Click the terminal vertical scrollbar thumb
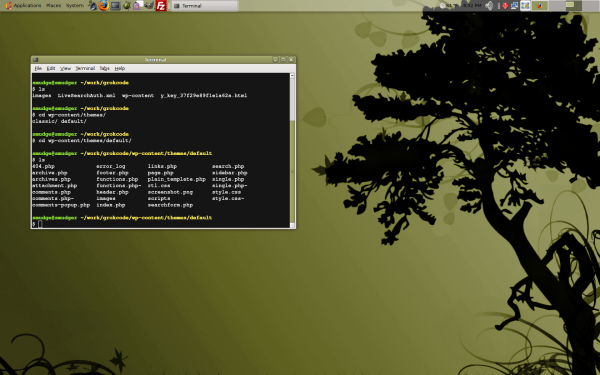The height and width of the screenshot is (375, 600). click(292, 171)
